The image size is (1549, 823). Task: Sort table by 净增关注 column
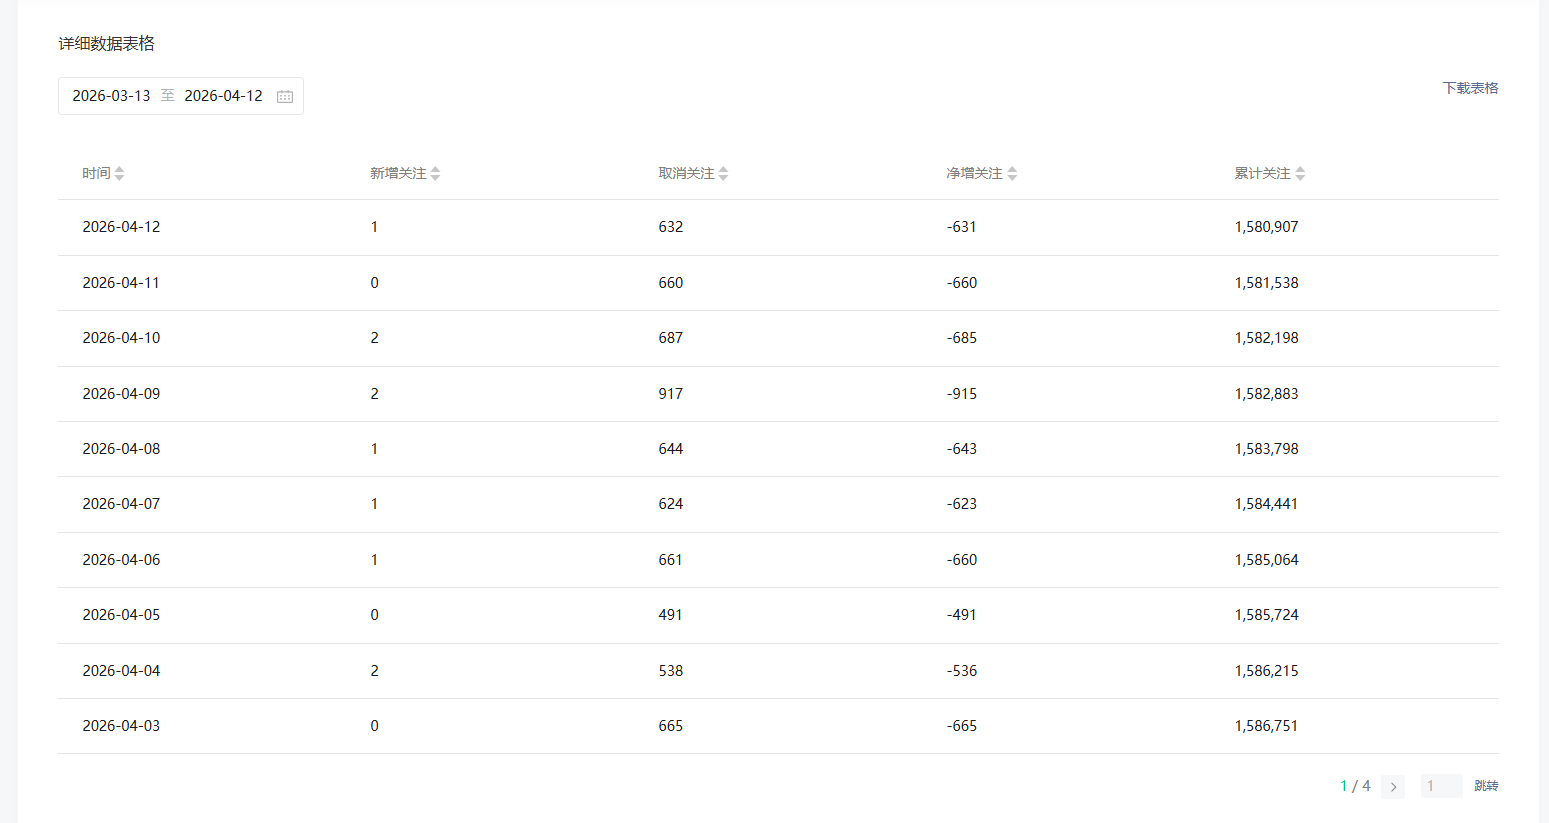click(x=1012, y=174)
